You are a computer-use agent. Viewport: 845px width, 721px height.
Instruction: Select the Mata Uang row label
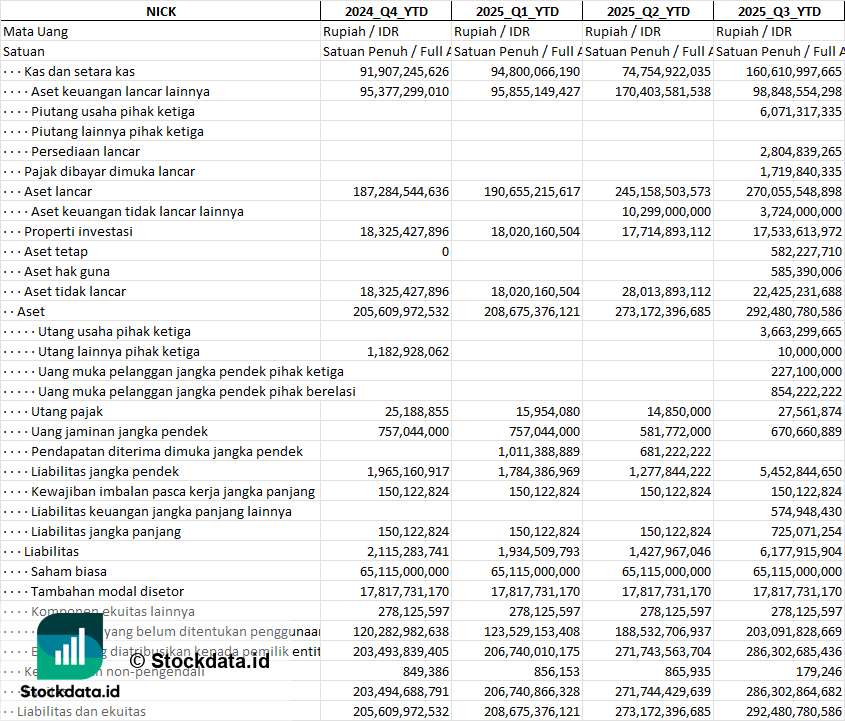pyautogui.click(x=36, y=31)
